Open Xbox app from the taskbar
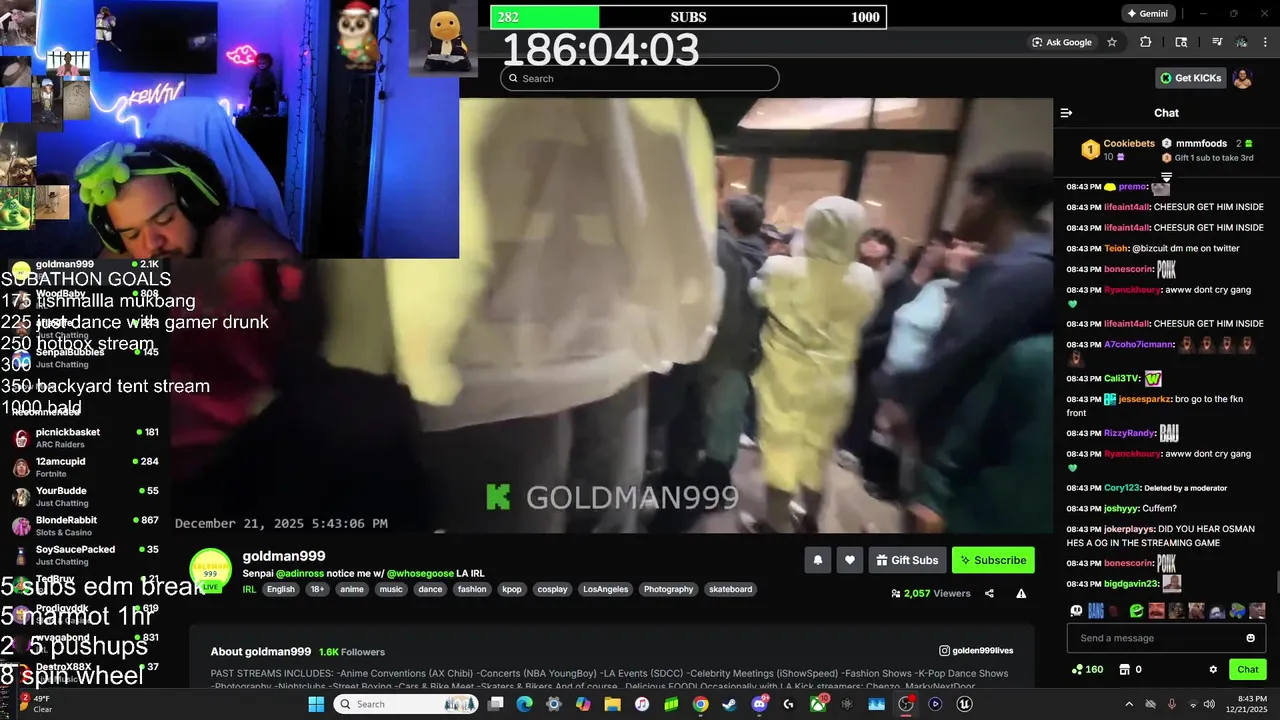 point(818,704)
